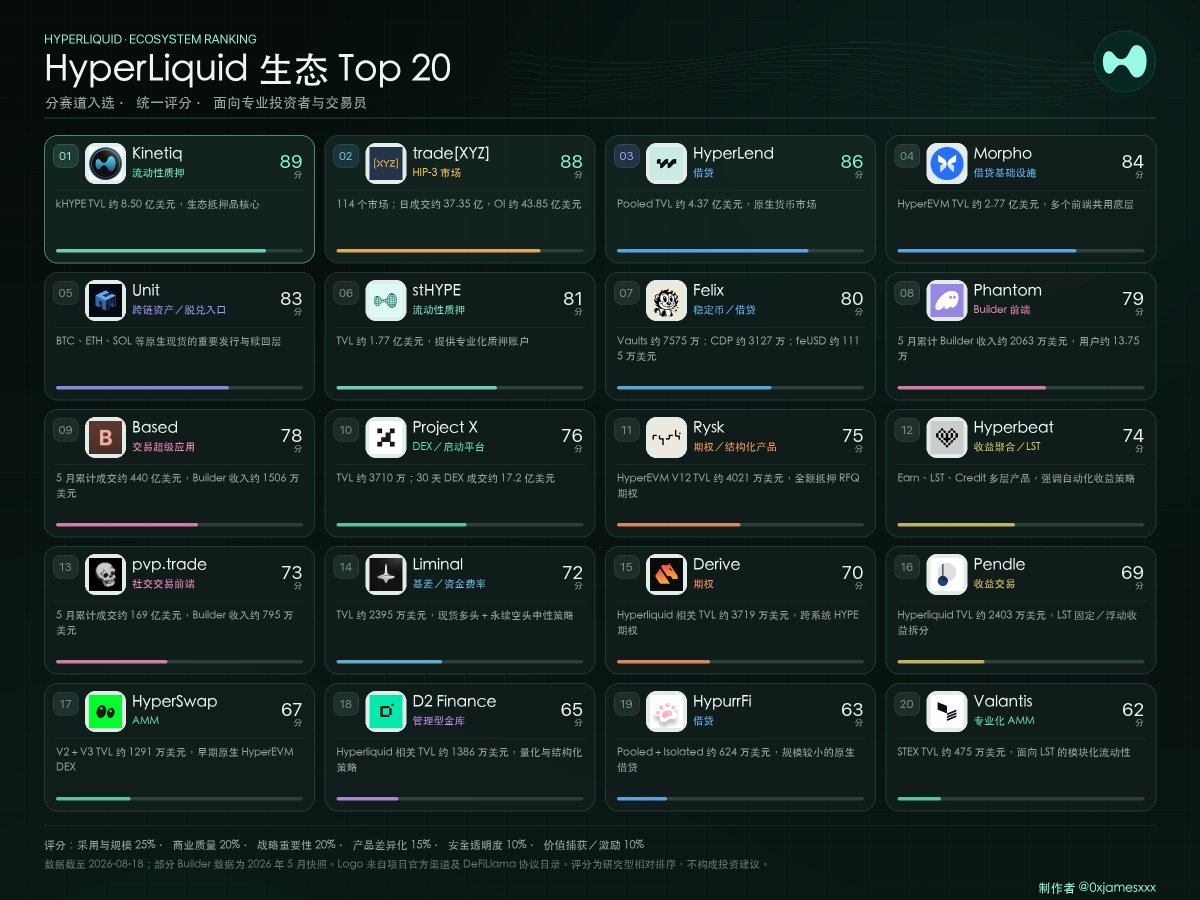Click the pvp.trade skull logo

[x=105, y=575]
